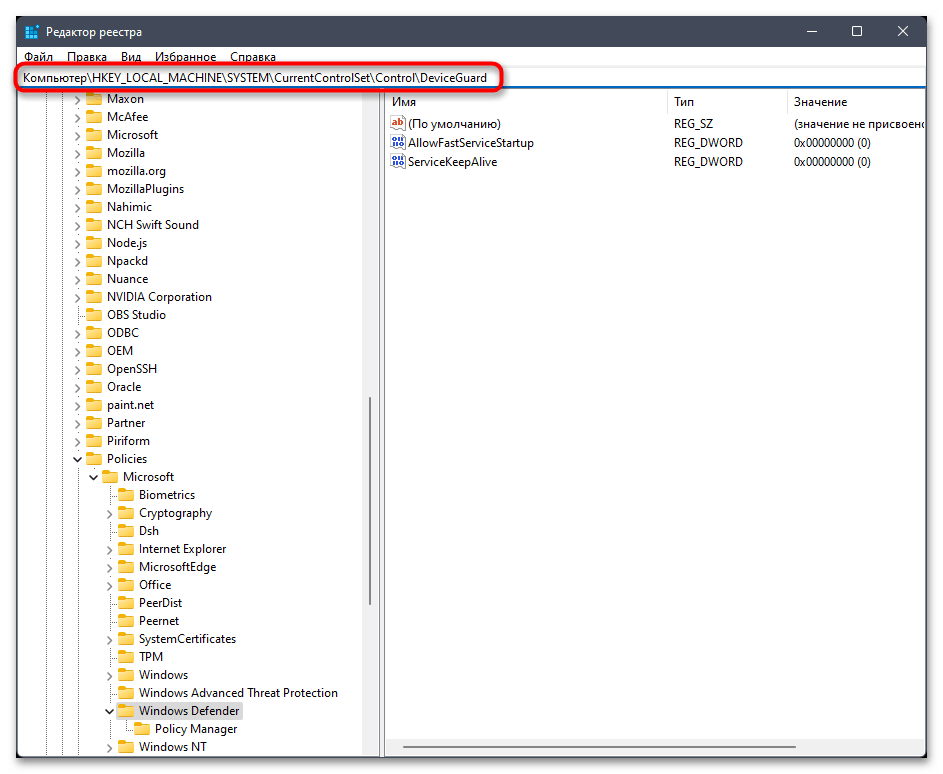
Task: Select the Windows Defender key
Action: (189, 711)
